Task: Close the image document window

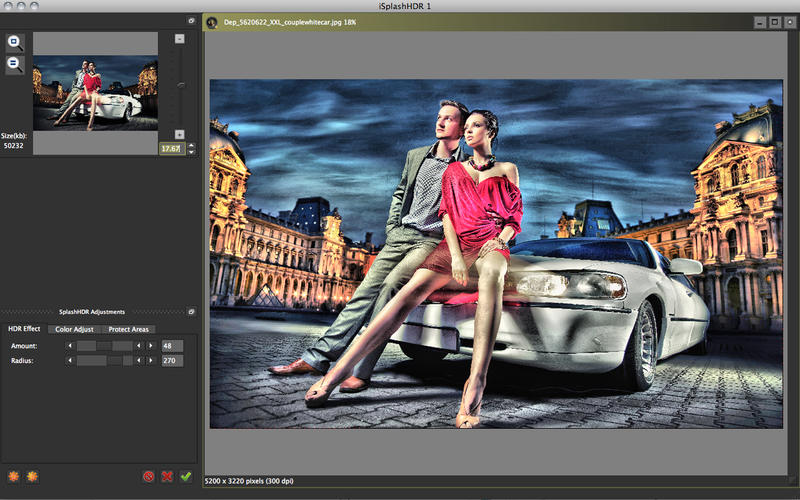Action: (790, 22)
